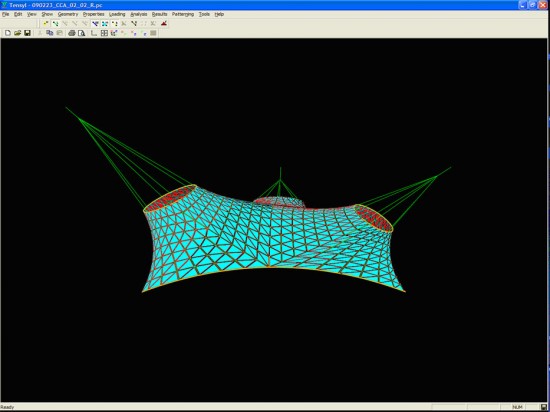
Task: Open a file with the folder icon
Action: [18, 33]
